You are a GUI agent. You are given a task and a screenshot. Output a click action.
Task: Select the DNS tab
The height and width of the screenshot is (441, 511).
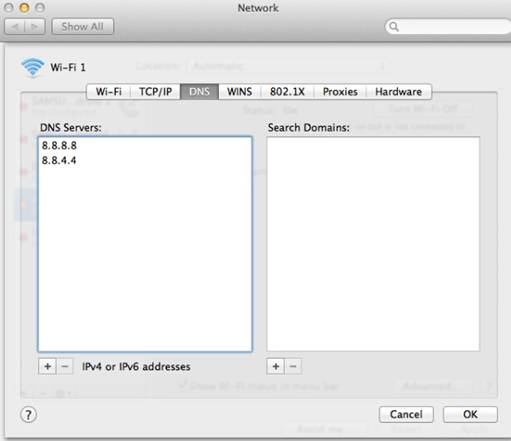[199, 92]
